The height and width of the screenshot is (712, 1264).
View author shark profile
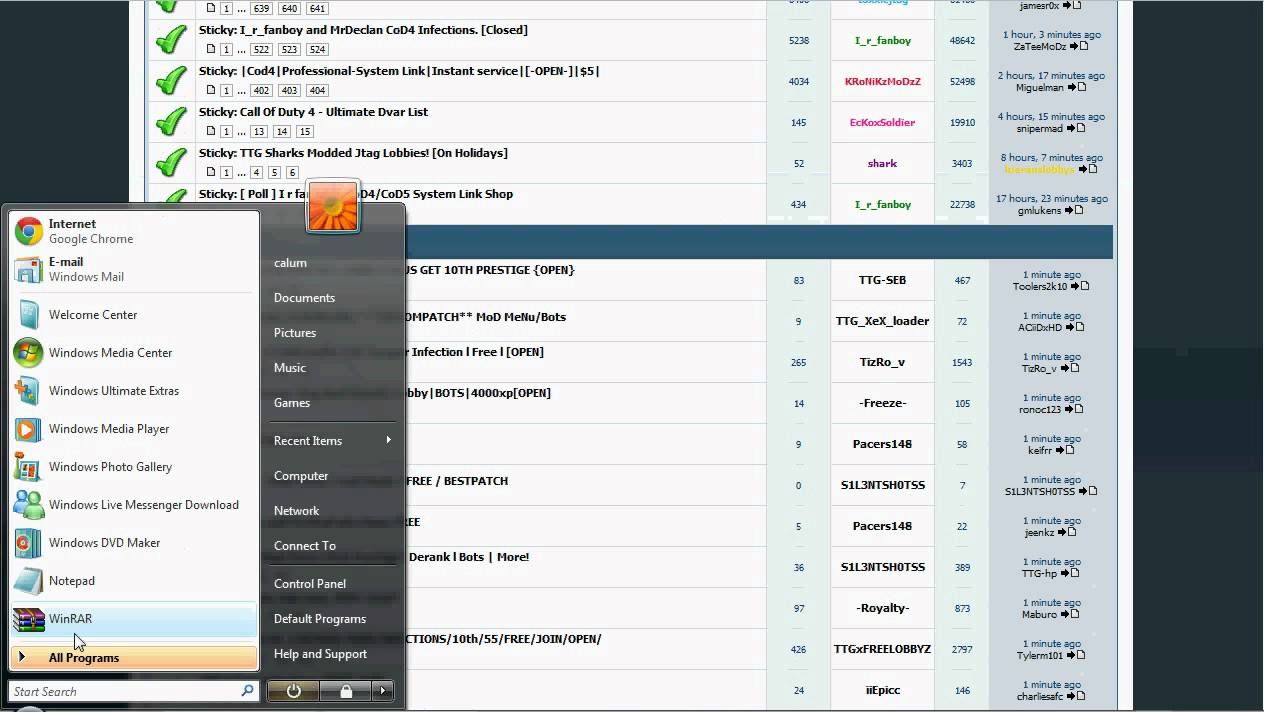coord(883,164)
